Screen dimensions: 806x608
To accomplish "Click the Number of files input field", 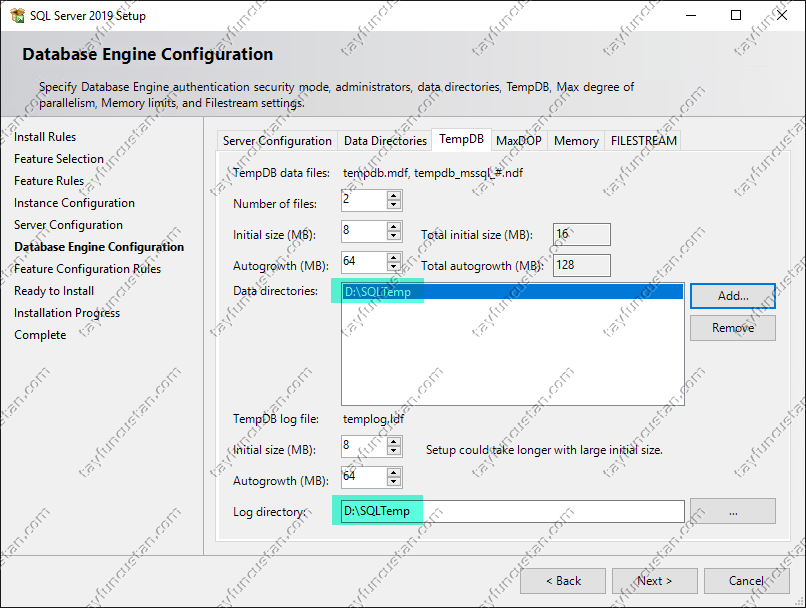I will click(x=364, y=200).
